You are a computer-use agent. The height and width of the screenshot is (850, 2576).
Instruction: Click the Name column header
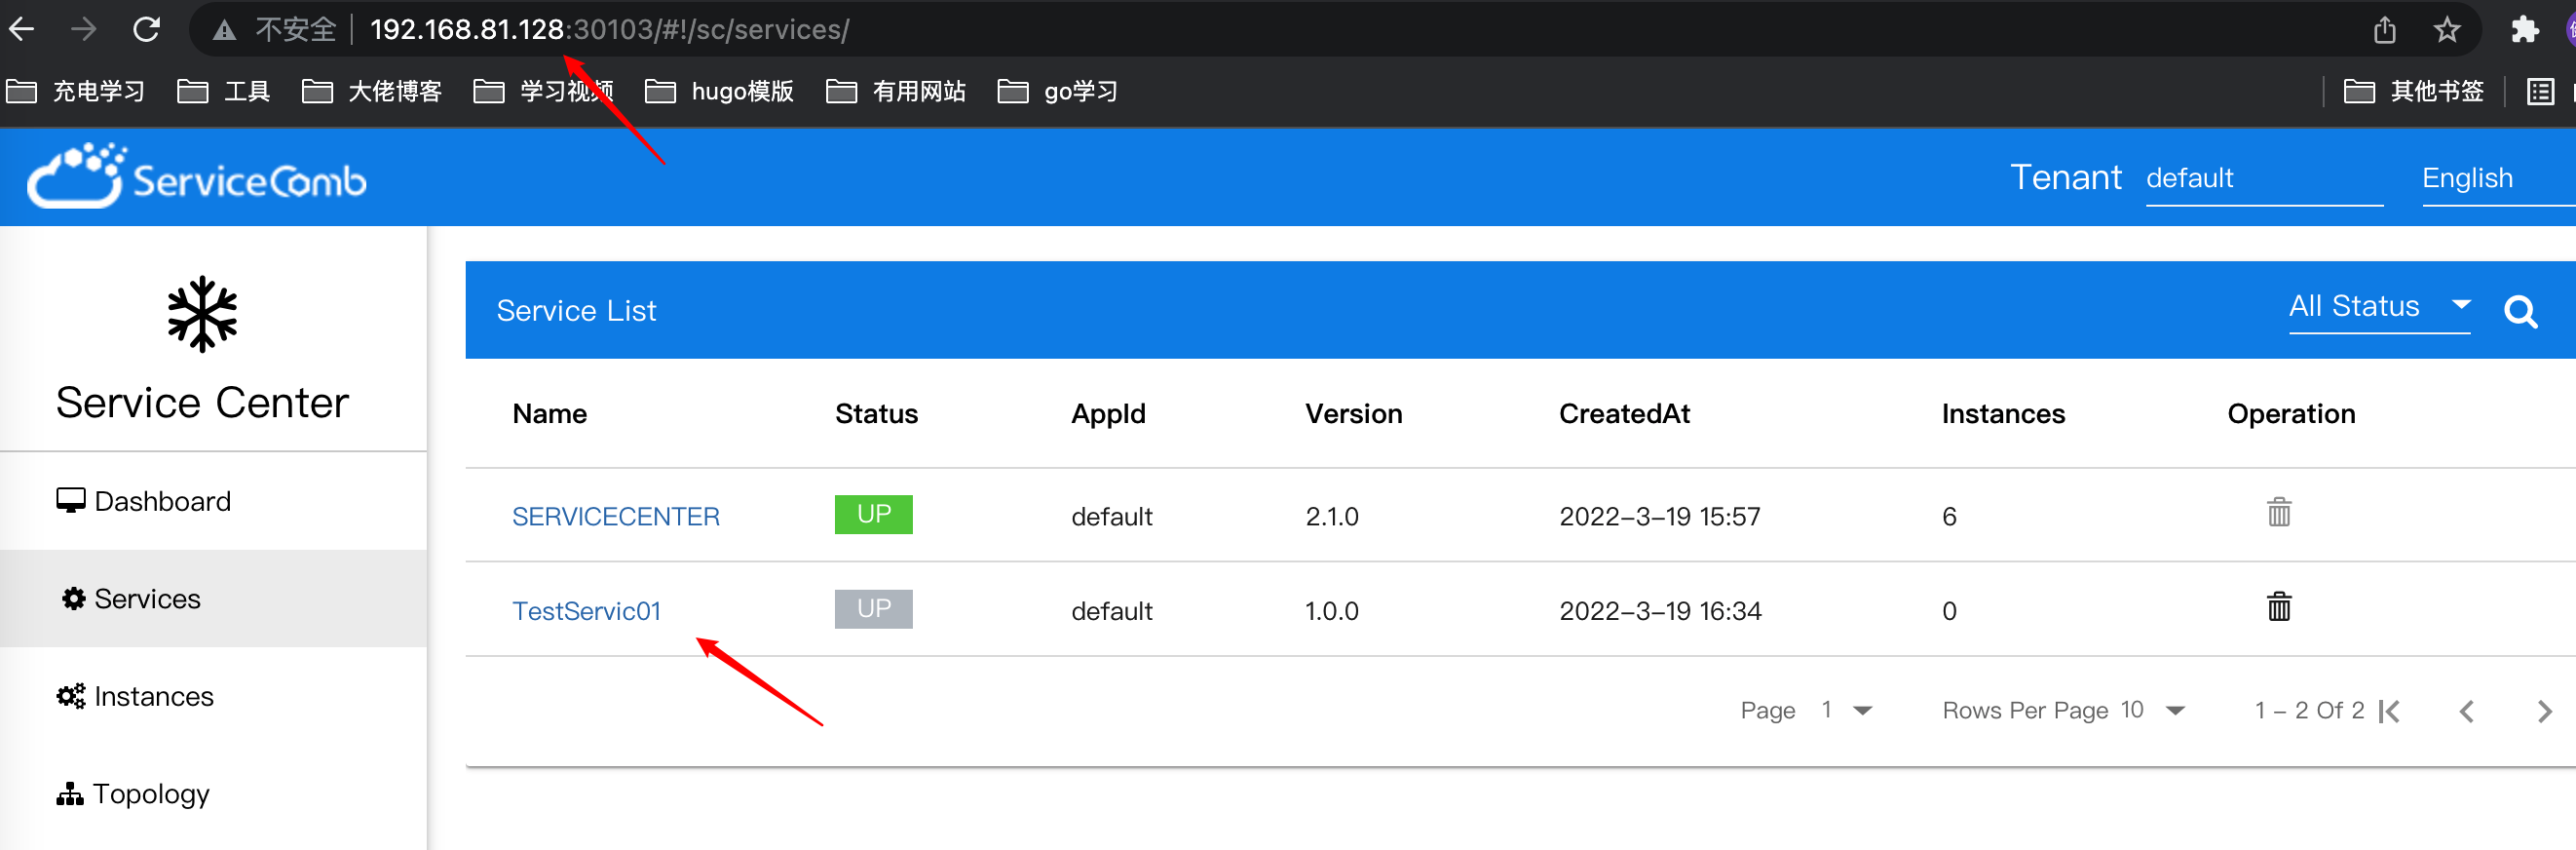[x=550, y=414]
